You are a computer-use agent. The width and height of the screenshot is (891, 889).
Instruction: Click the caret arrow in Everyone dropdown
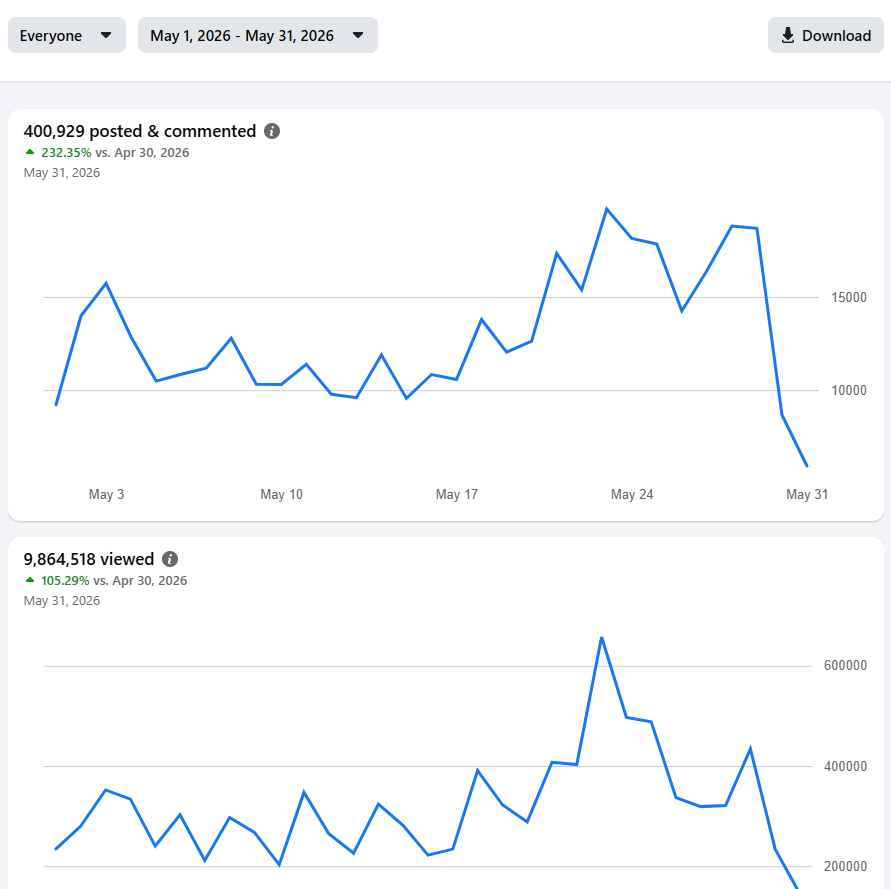point(106,35)
